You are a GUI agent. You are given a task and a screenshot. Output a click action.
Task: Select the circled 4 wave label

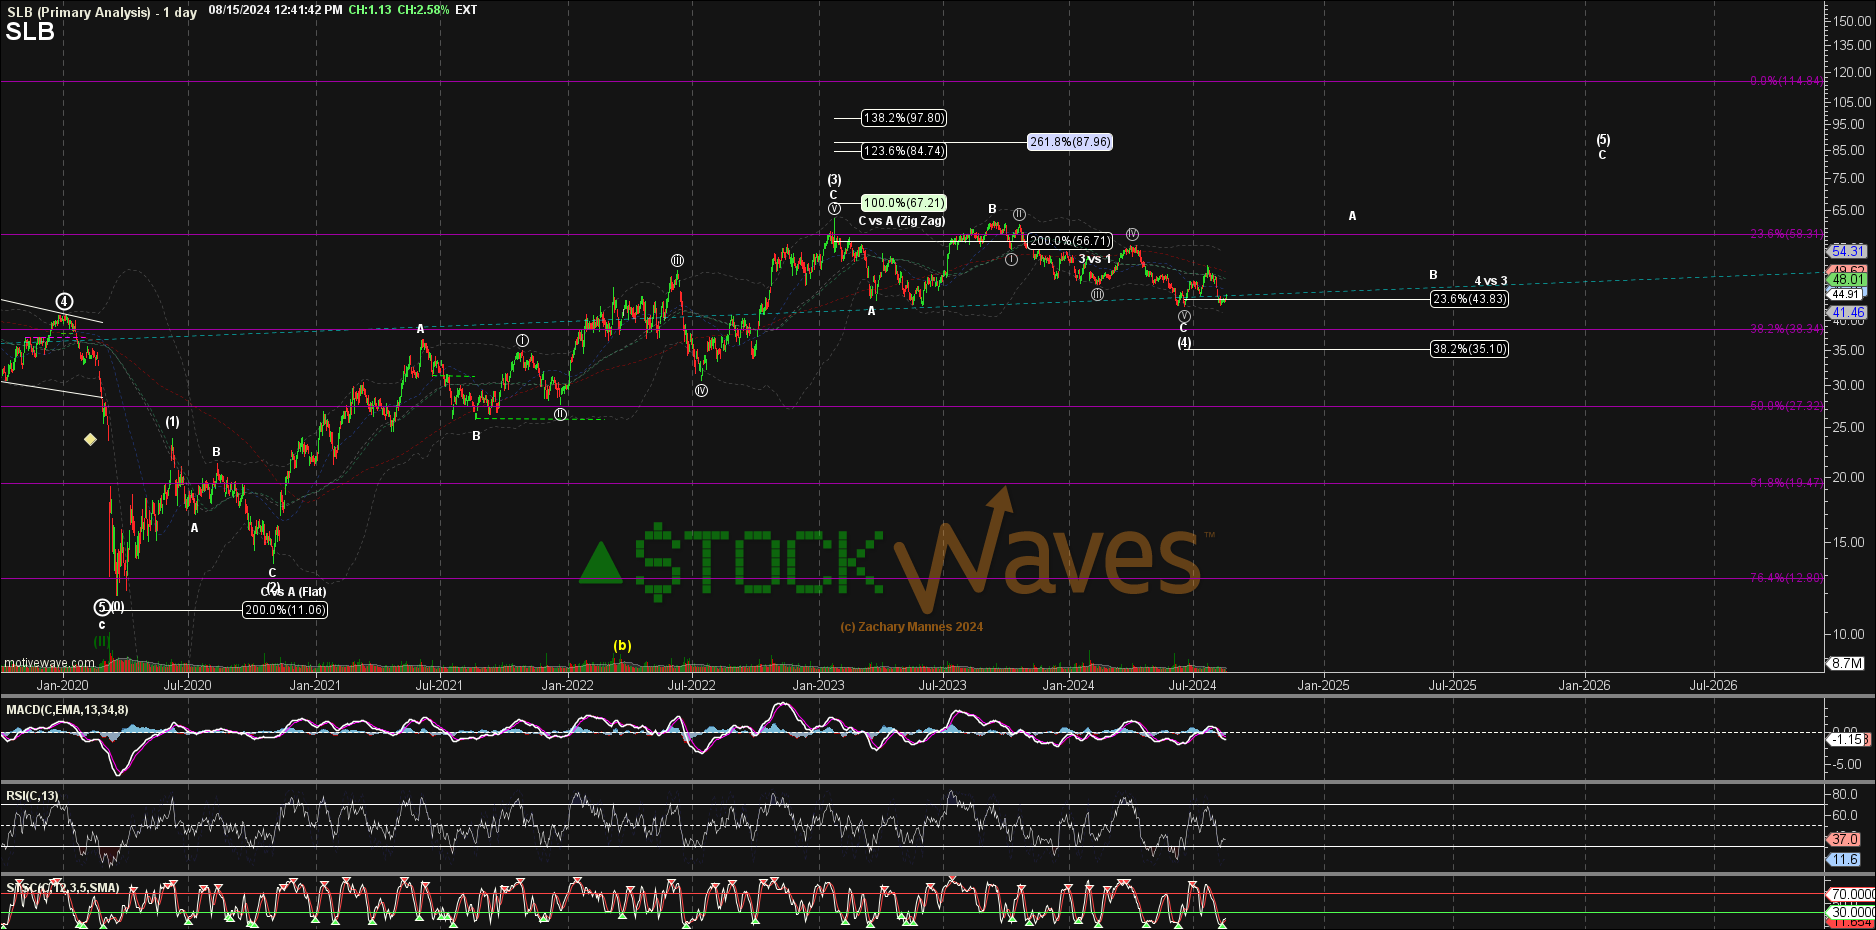[x=64, y=301]
